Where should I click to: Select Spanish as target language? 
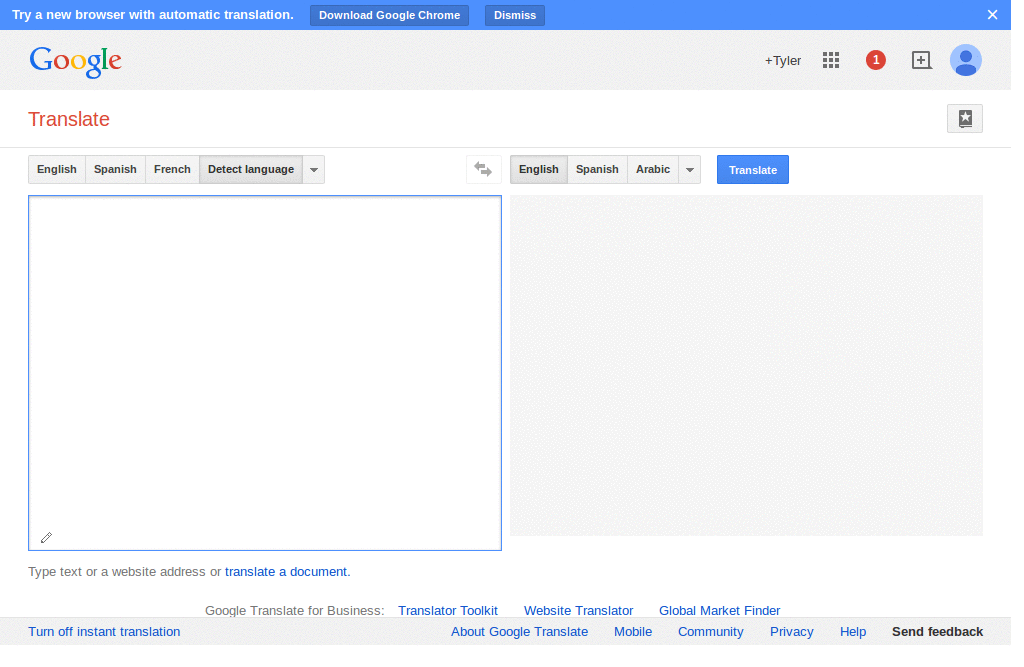click(597, 169)
